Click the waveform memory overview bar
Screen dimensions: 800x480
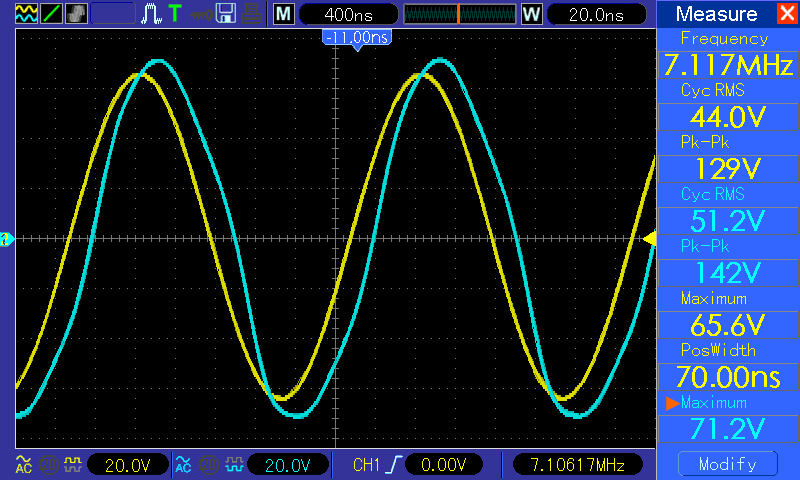click(459, 14)
